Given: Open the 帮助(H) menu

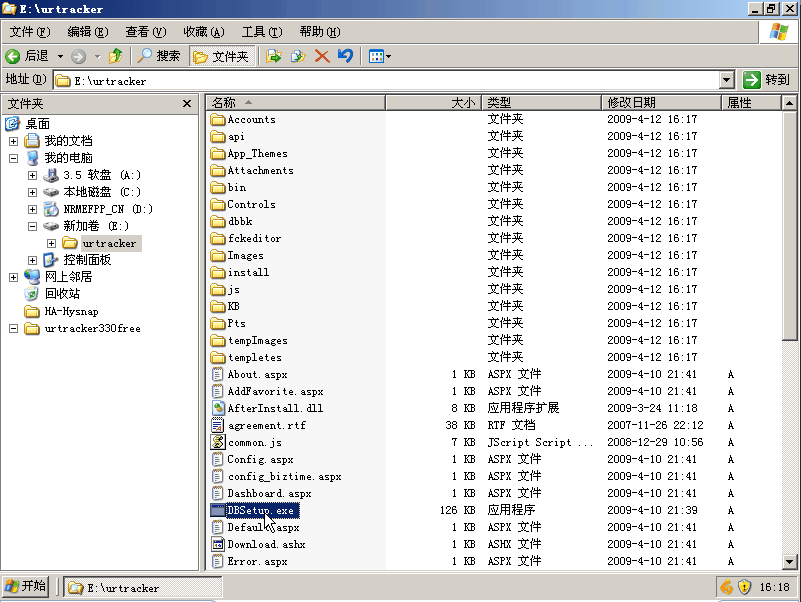Looking at the screenshot, I should pos(320,32).
